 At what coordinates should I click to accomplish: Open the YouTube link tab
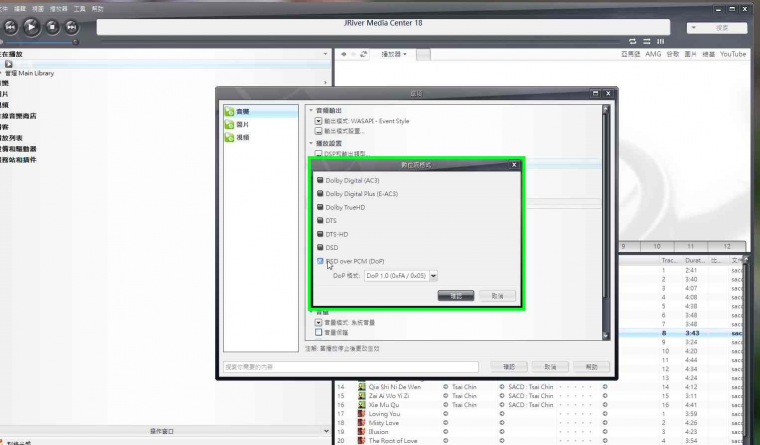click(x=733, y=54)
